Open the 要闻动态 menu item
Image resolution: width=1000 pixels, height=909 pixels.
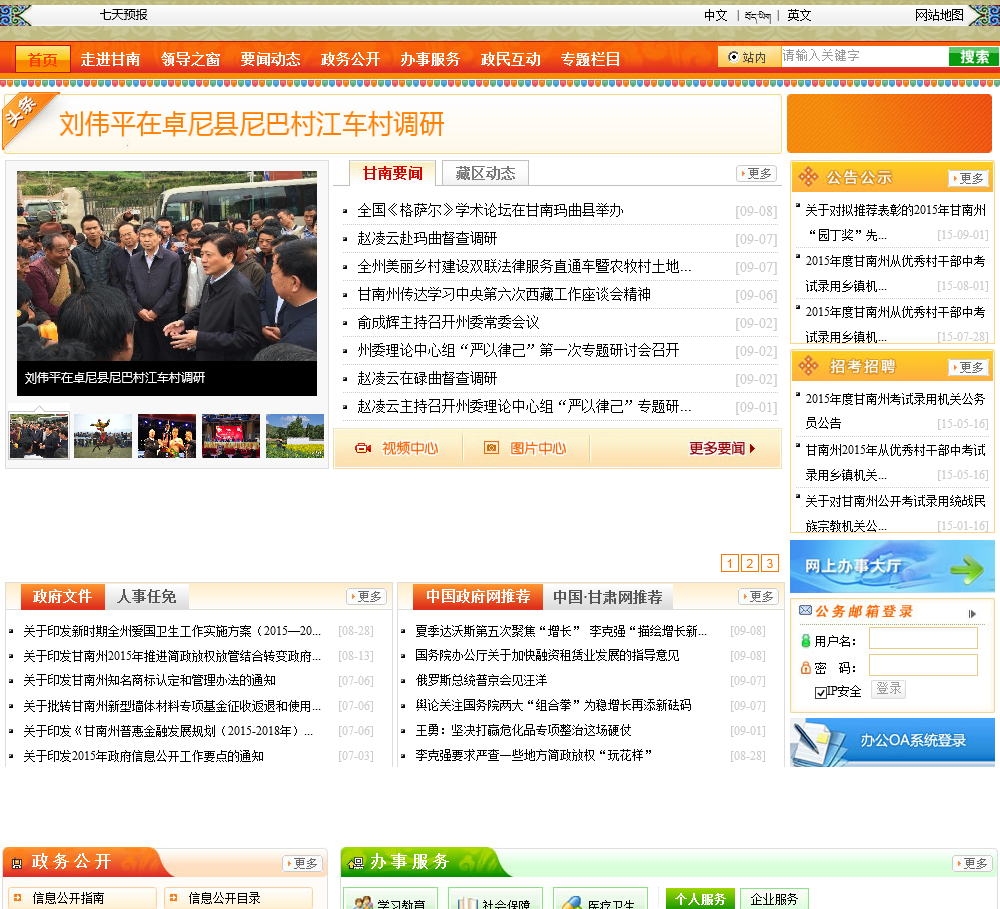coord(270,59)
